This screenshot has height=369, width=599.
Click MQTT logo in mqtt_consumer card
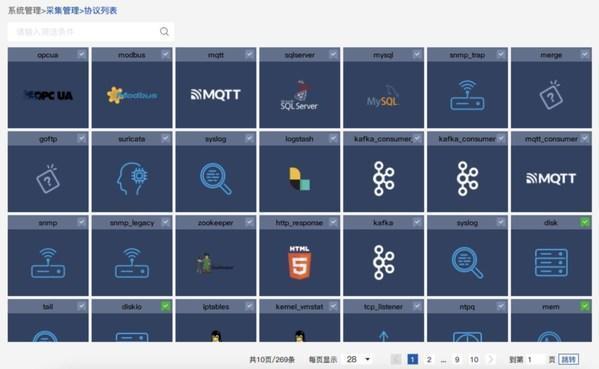pyautogui.click(x=551, y=178)
